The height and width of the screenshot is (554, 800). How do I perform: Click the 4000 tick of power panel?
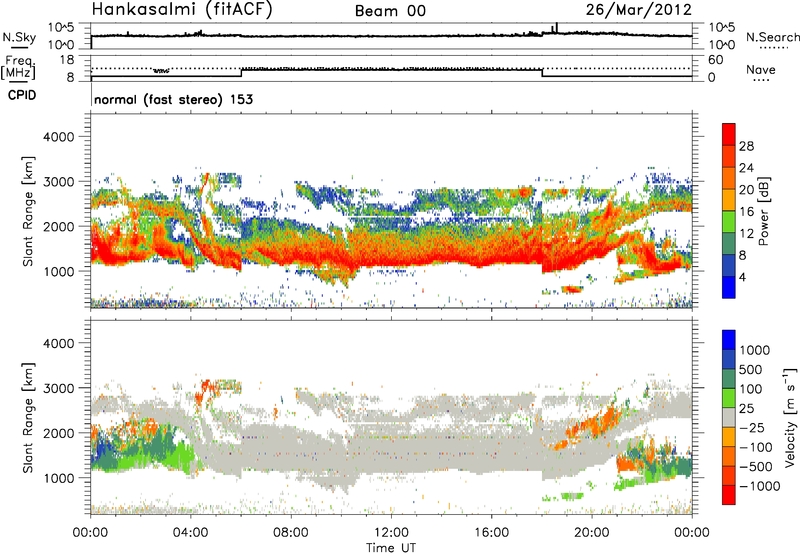pyautogui.click(x=59, y=137)
